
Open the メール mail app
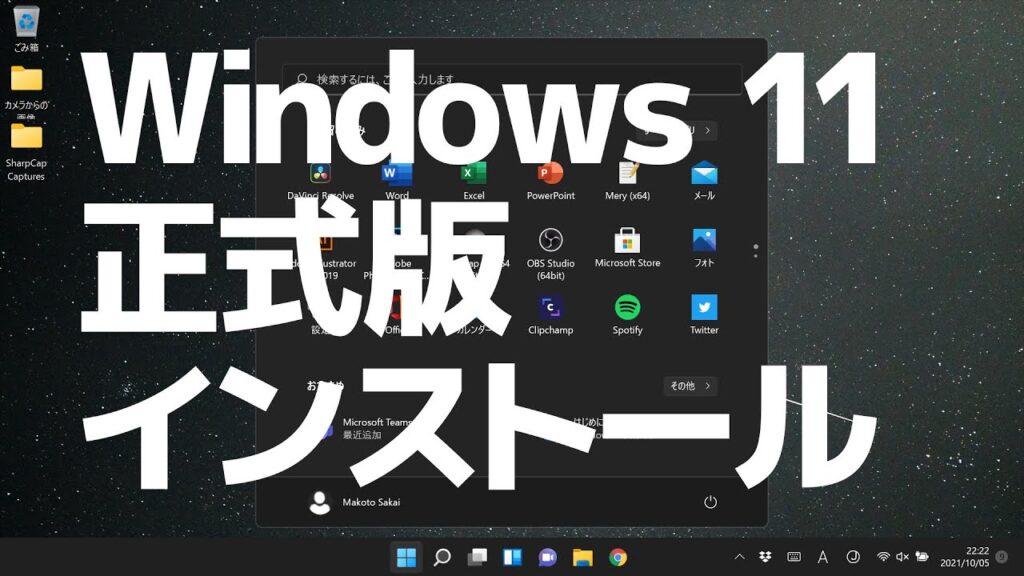[704, 181]
